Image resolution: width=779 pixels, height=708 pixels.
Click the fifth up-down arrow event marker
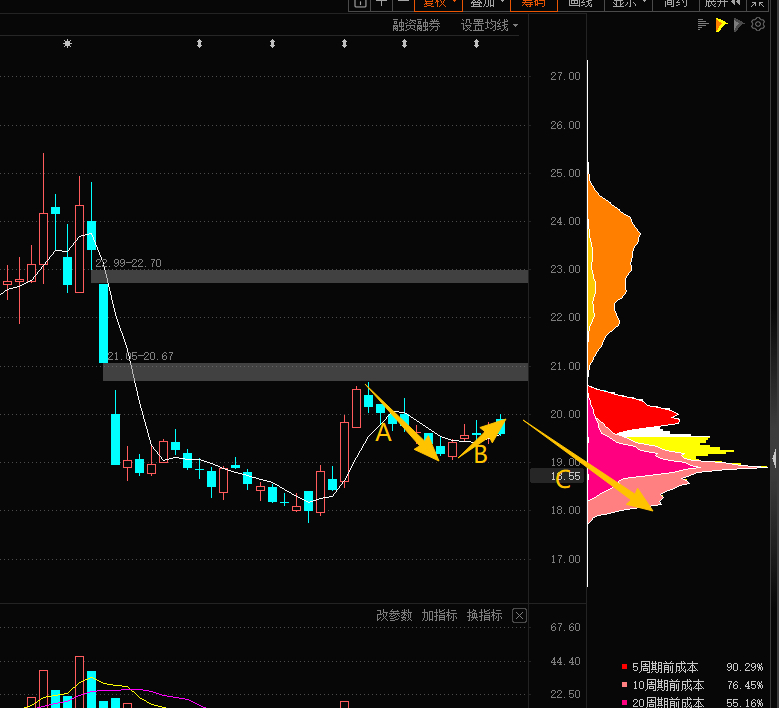pos(476,44)
